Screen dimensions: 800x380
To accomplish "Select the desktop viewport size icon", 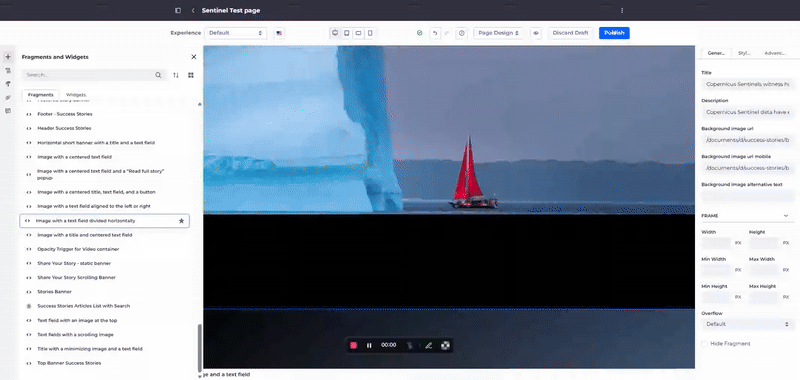I will (335, 33).
